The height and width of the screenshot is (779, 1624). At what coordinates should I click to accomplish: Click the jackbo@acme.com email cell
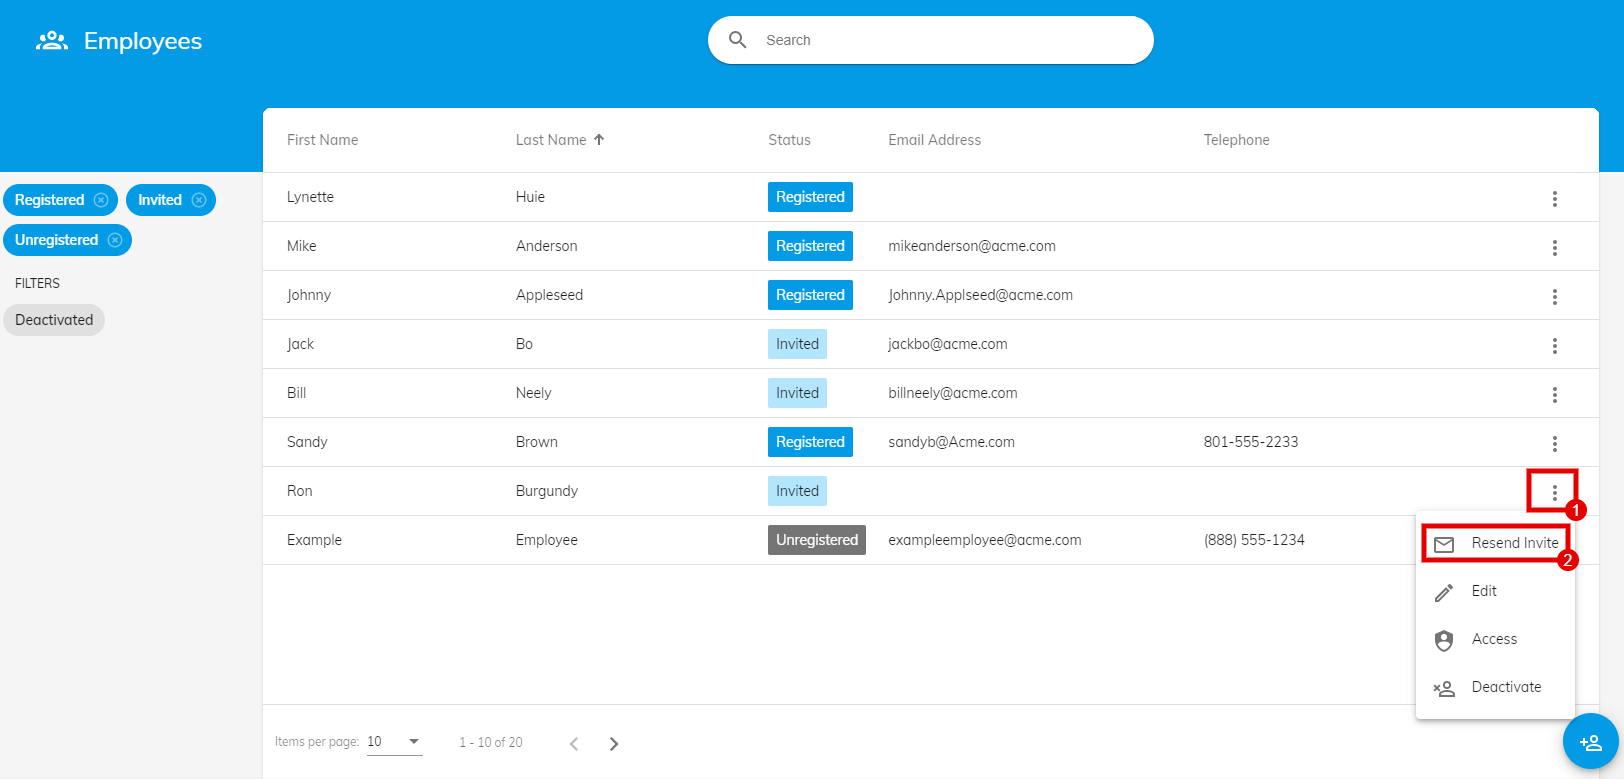coord(948,344)
